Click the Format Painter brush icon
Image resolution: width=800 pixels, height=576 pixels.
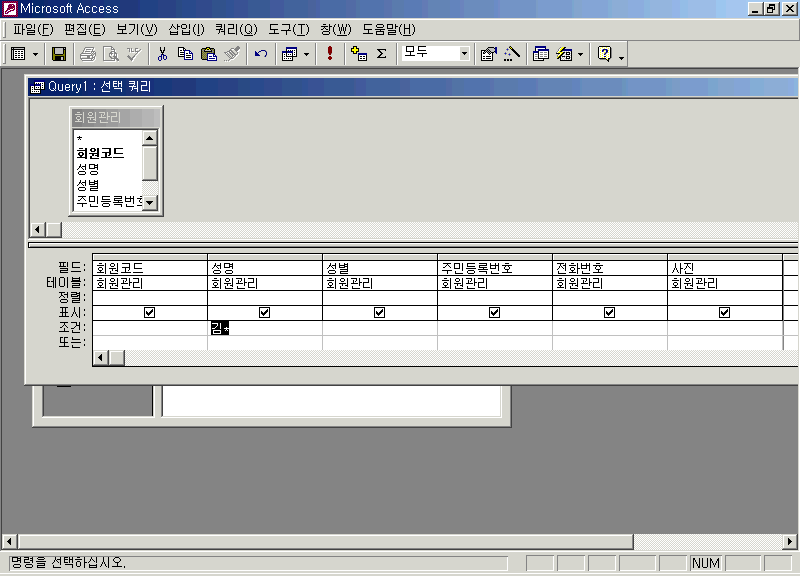tap(232, 54)
